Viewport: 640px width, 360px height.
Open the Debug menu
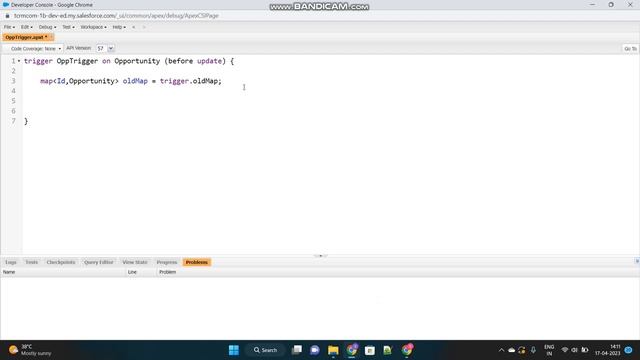[x=47, y=27]
